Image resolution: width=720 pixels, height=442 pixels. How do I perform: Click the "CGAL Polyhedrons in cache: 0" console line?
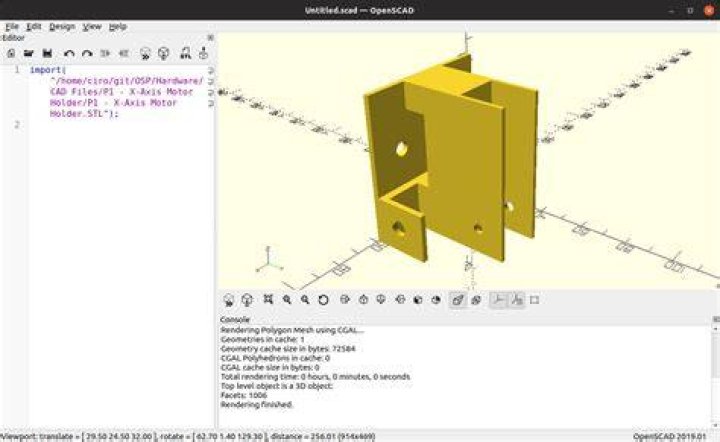pos(275,358)
